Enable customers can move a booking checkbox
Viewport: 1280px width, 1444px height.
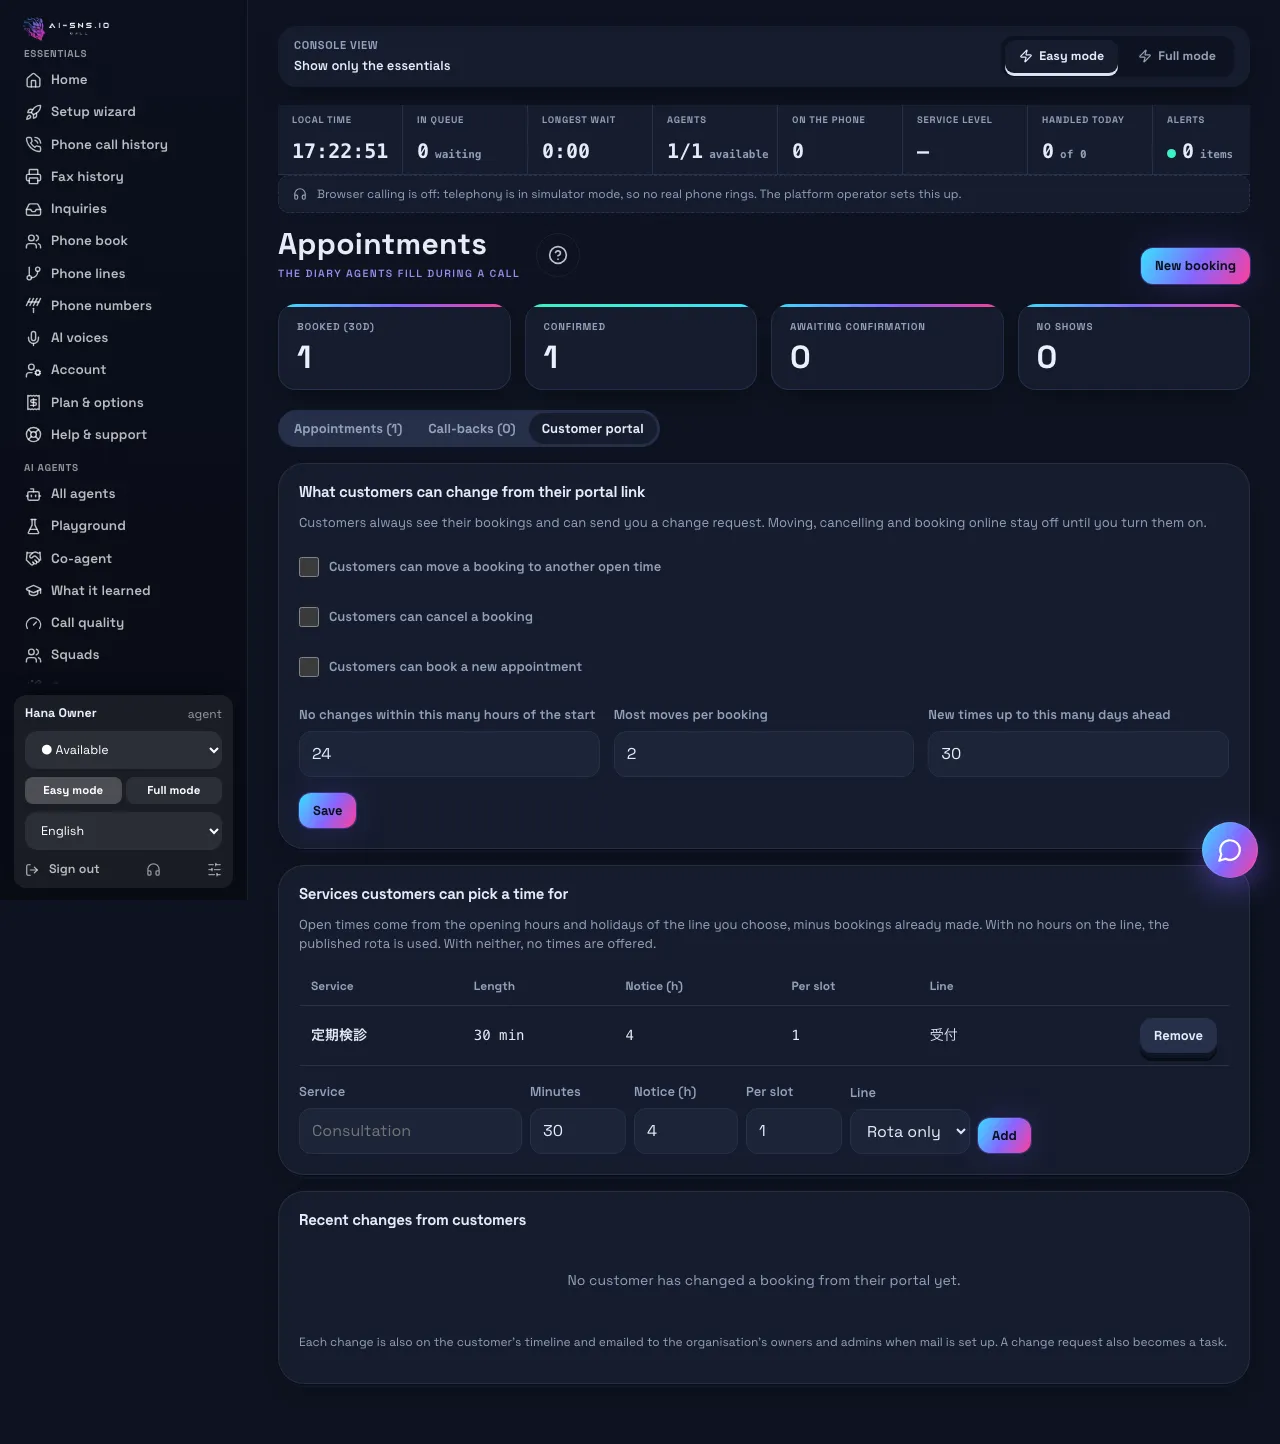(x=309, y=567)
